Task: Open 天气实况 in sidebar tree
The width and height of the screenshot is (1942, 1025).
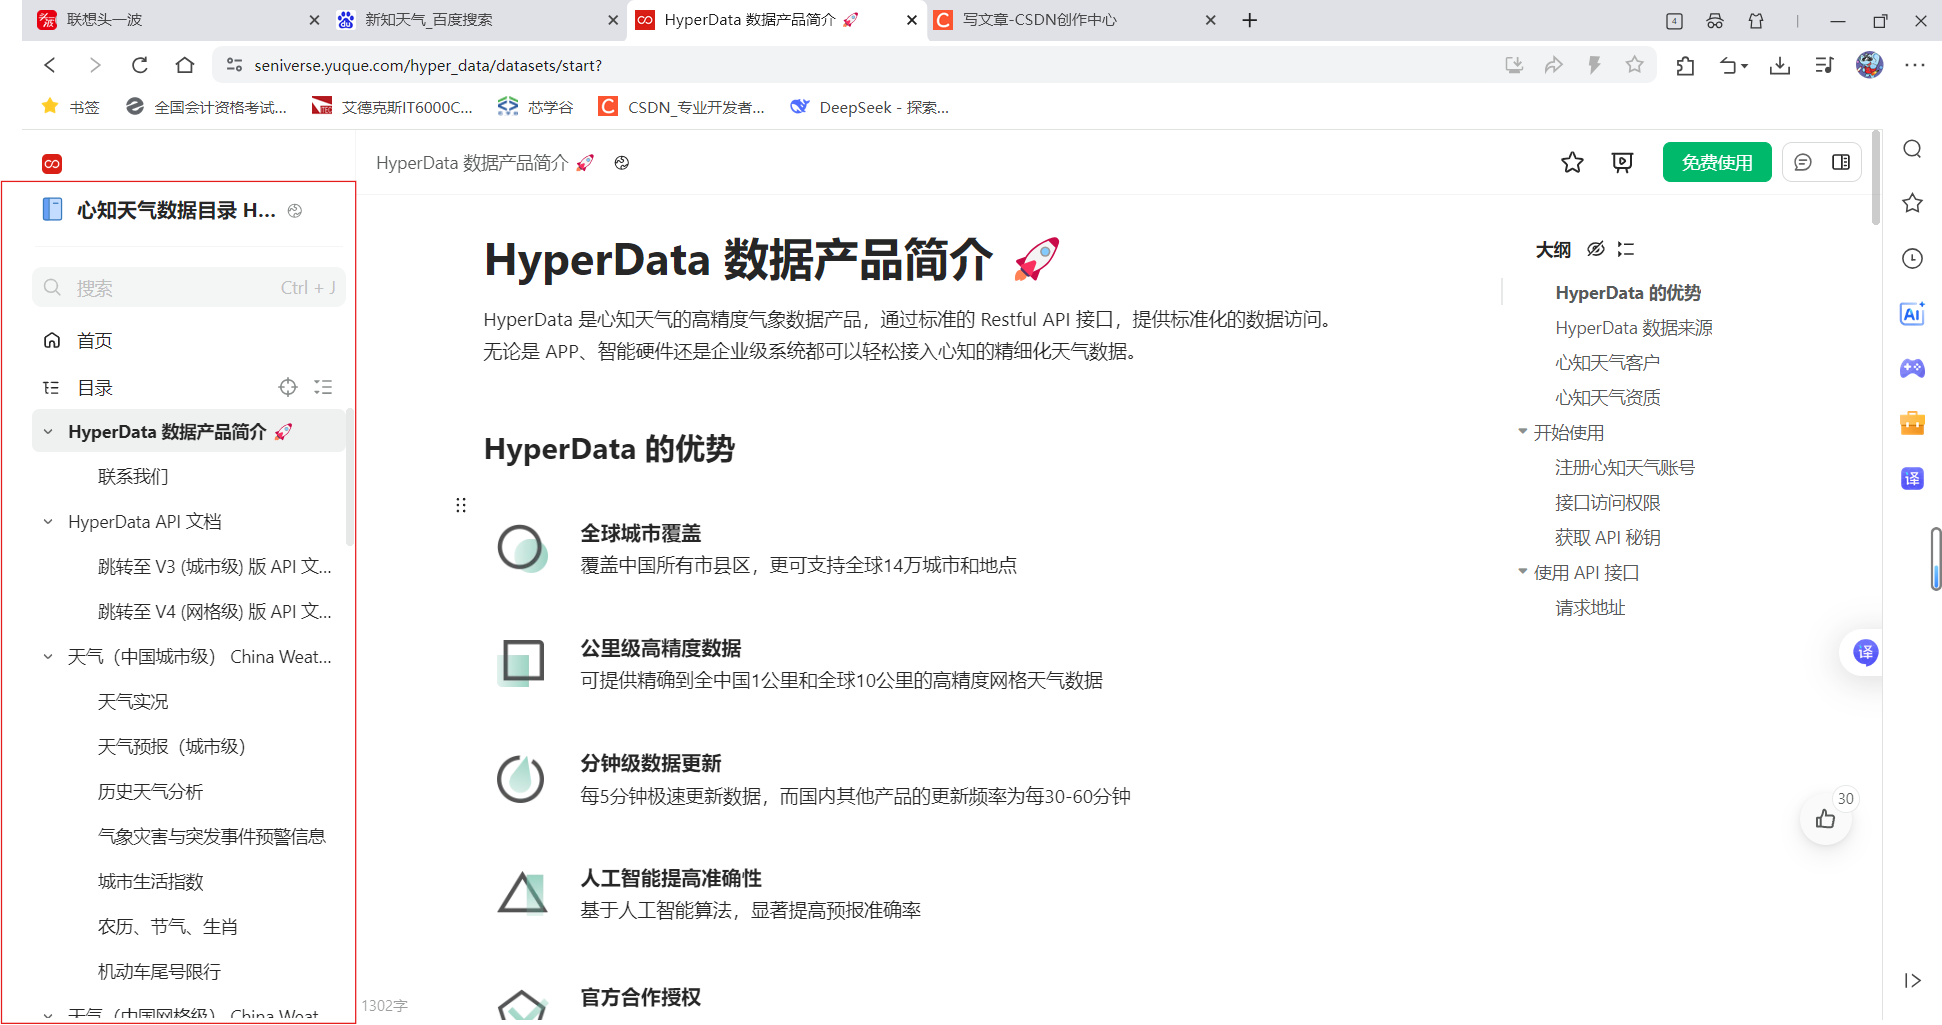Action: pos(133,702)
